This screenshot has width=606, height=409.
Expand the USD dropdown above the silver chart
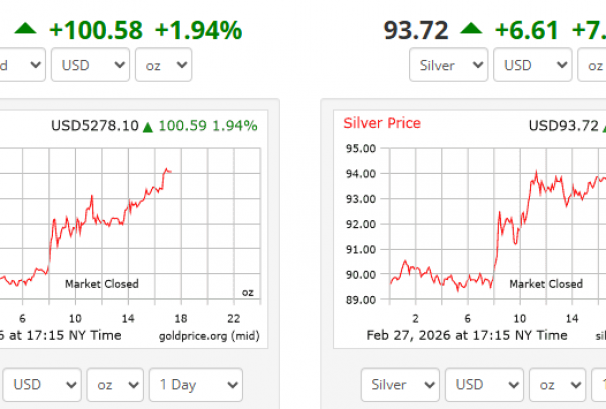coord(530,66)
